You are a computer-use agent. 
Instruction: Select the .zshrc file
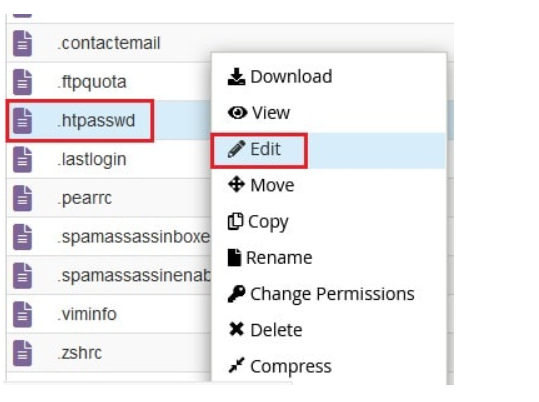pyautogui.click(x=80, y=353)
